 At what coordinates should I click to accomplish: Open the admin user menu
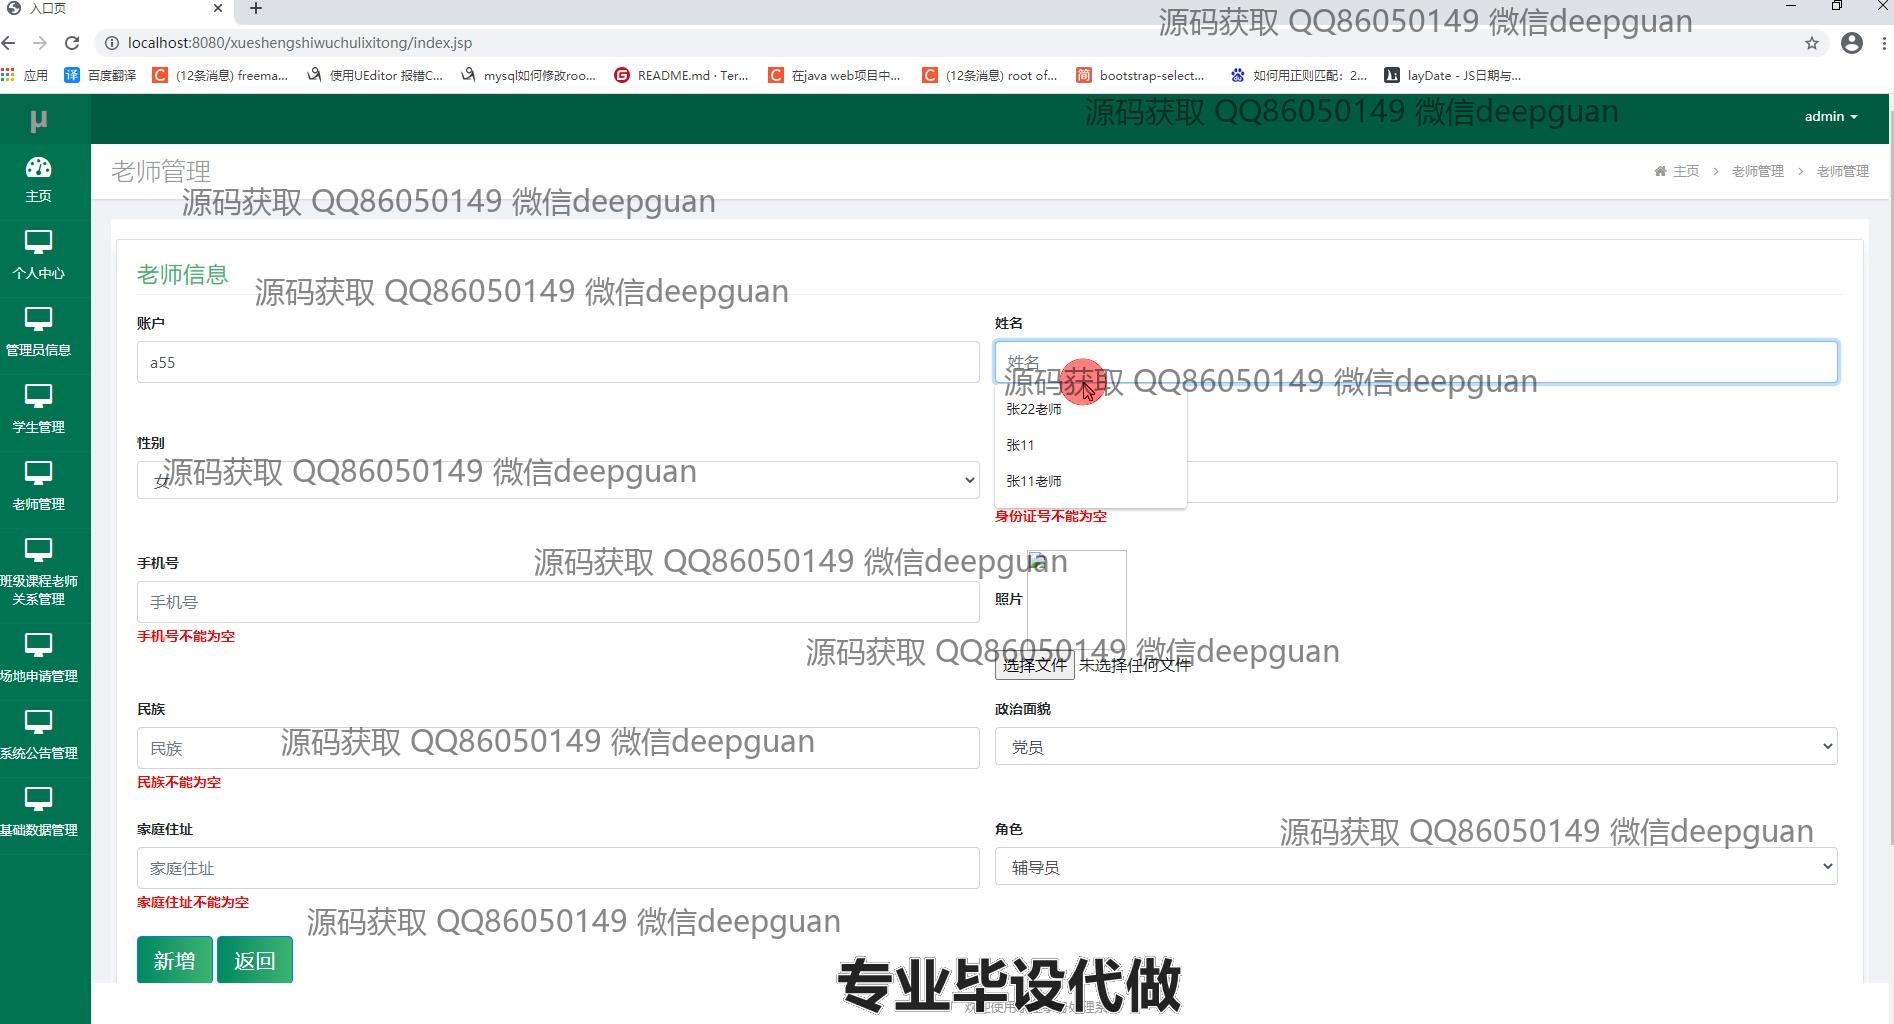pyautogui.click(x=1830, y=117)
